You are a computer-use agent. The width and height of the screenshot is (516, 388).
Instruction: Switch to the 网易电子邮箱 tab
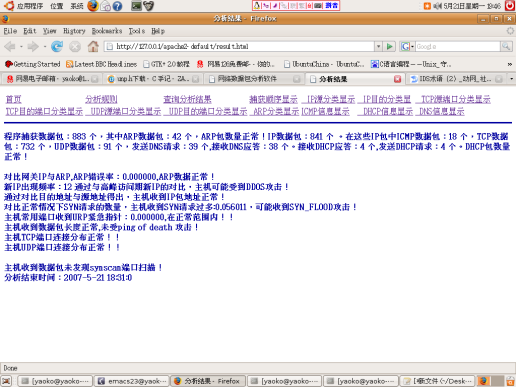click(x=52, y=79)
